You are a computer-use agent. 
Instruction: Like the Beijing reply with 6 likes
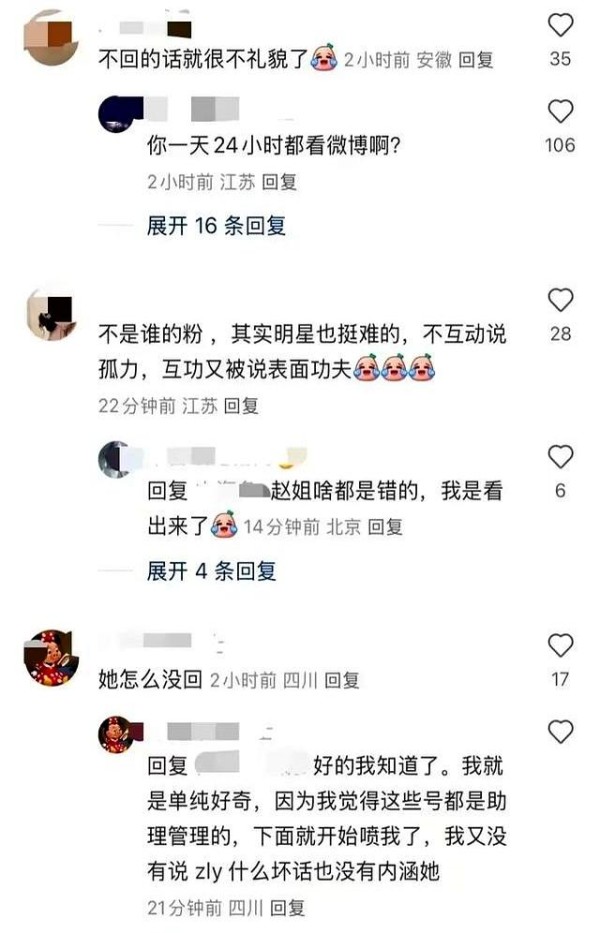click(560, 457)
